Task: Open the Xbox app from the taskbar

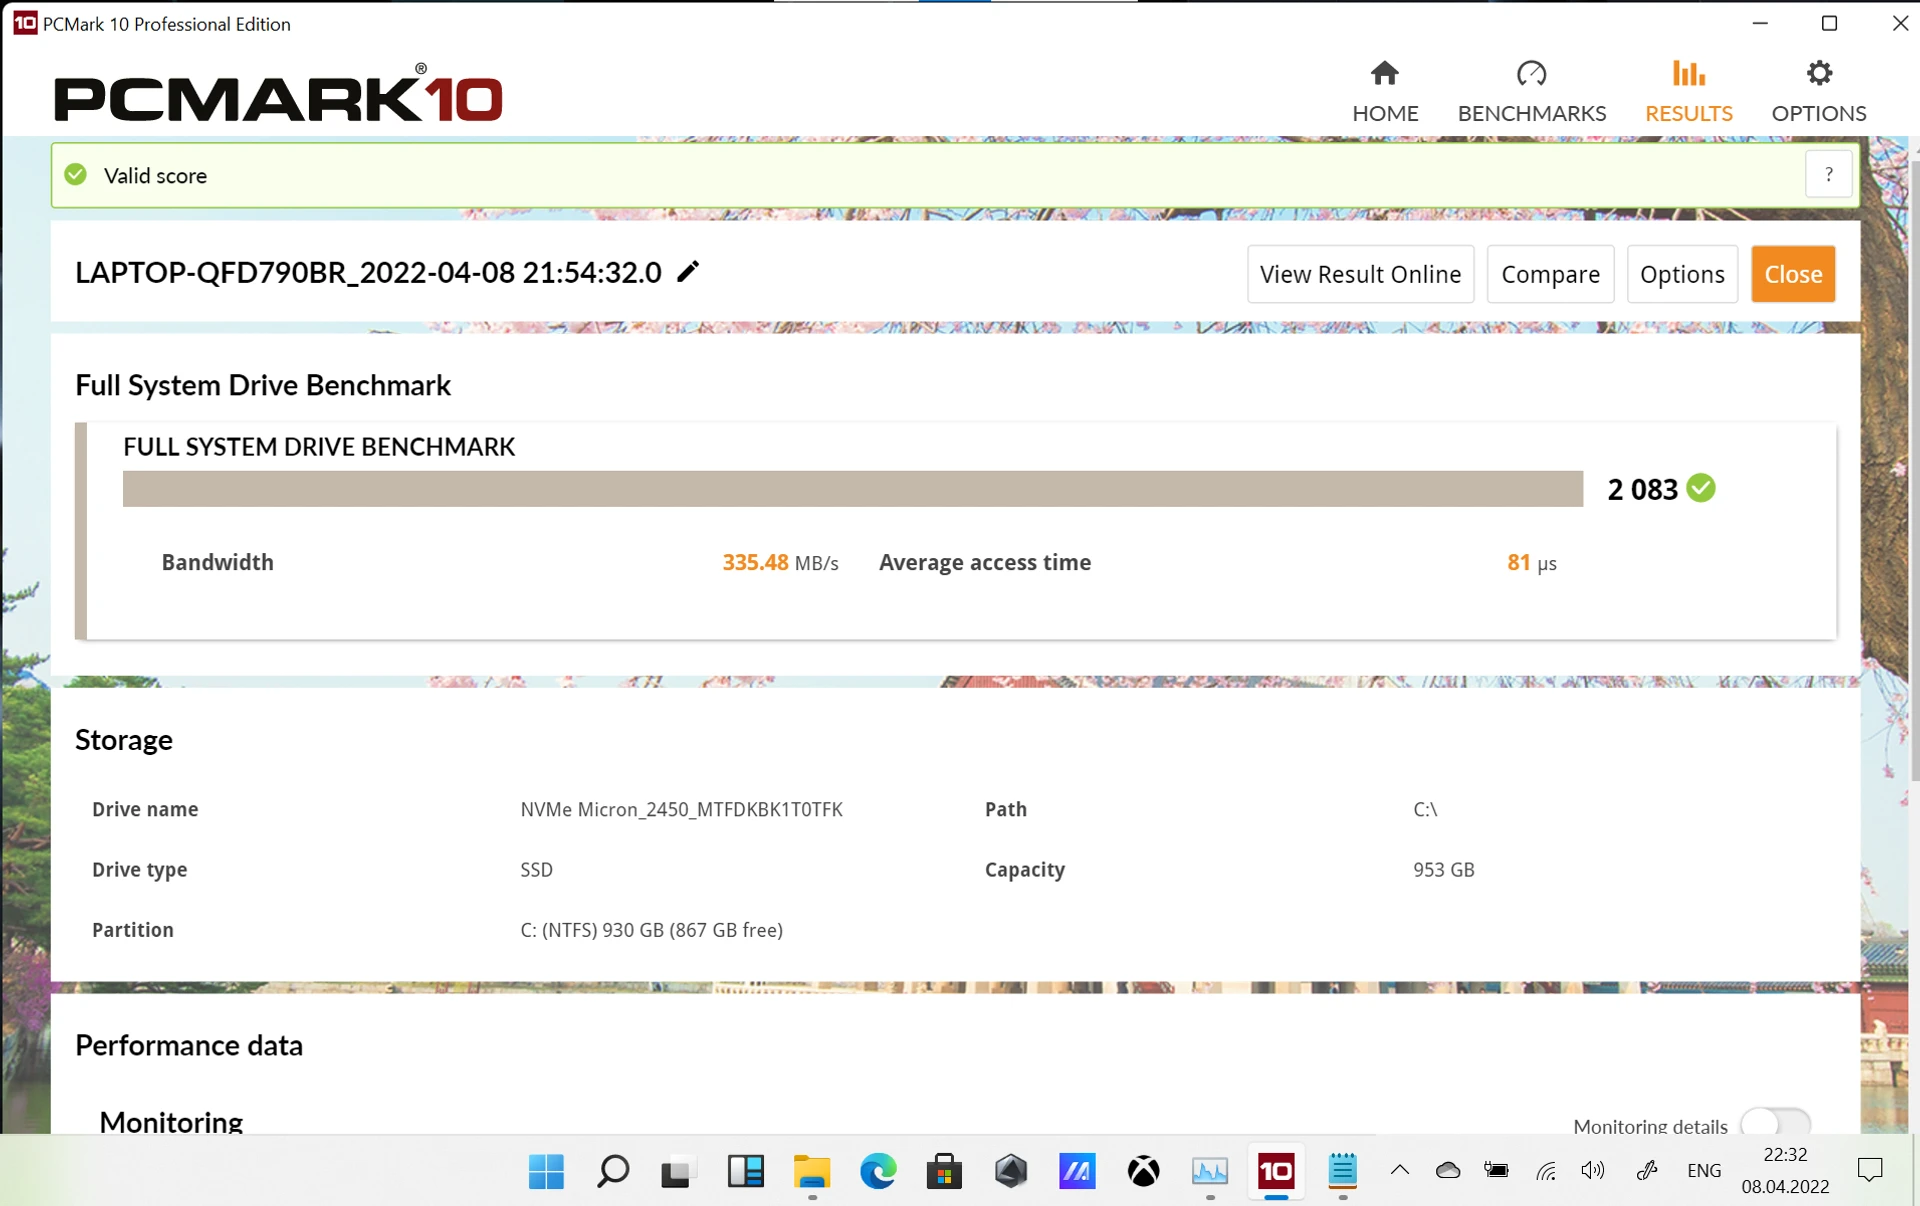Action: [1143, 1171]
